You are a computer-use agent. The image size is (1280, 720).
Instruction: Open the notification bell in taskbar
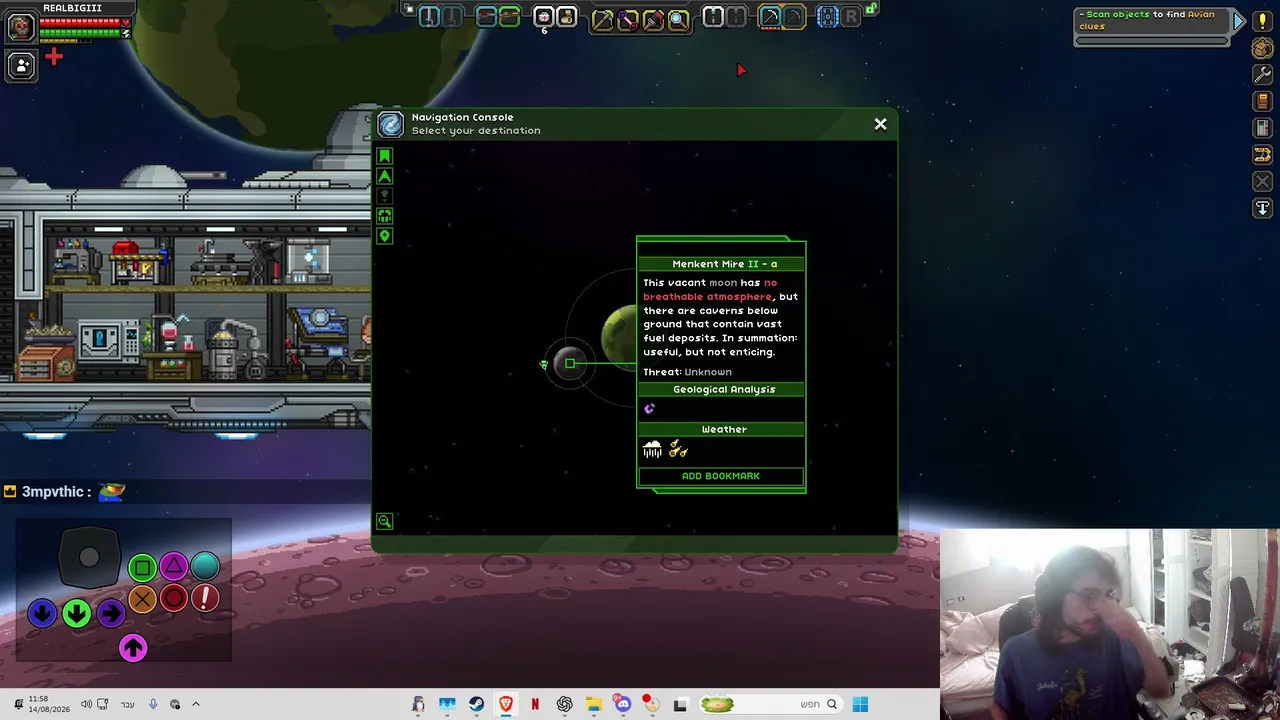(x=18, y=704)
